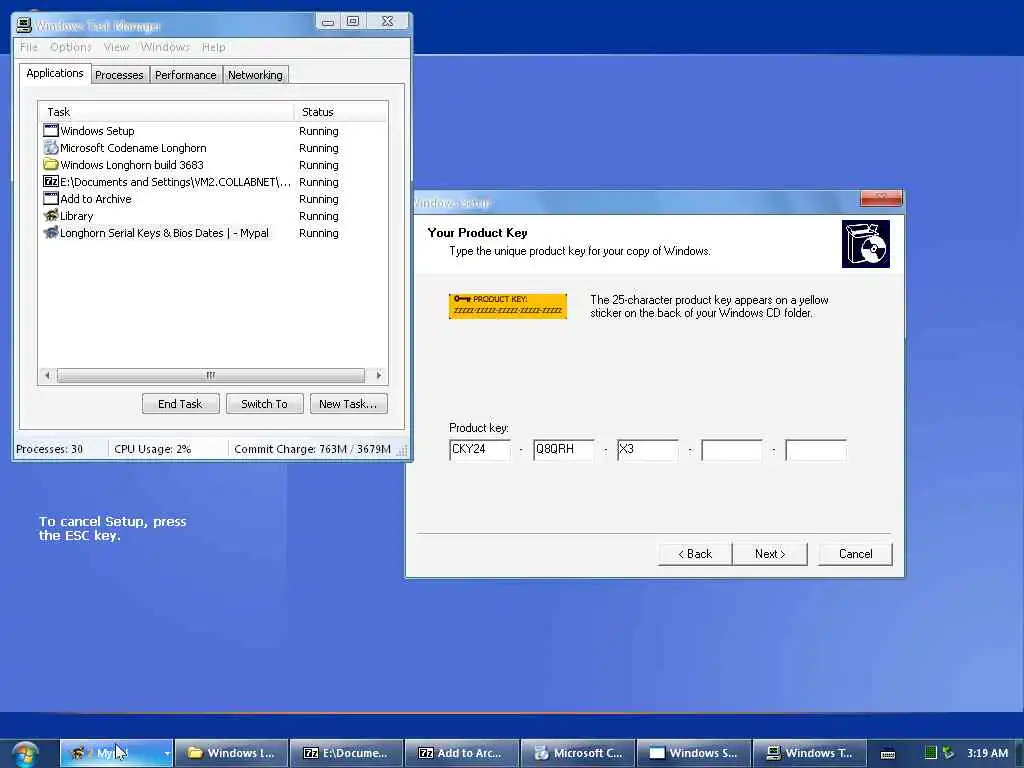Click the Cancel button in Windows Setup
1024x768 pixels.
click(x=856, y=554)
